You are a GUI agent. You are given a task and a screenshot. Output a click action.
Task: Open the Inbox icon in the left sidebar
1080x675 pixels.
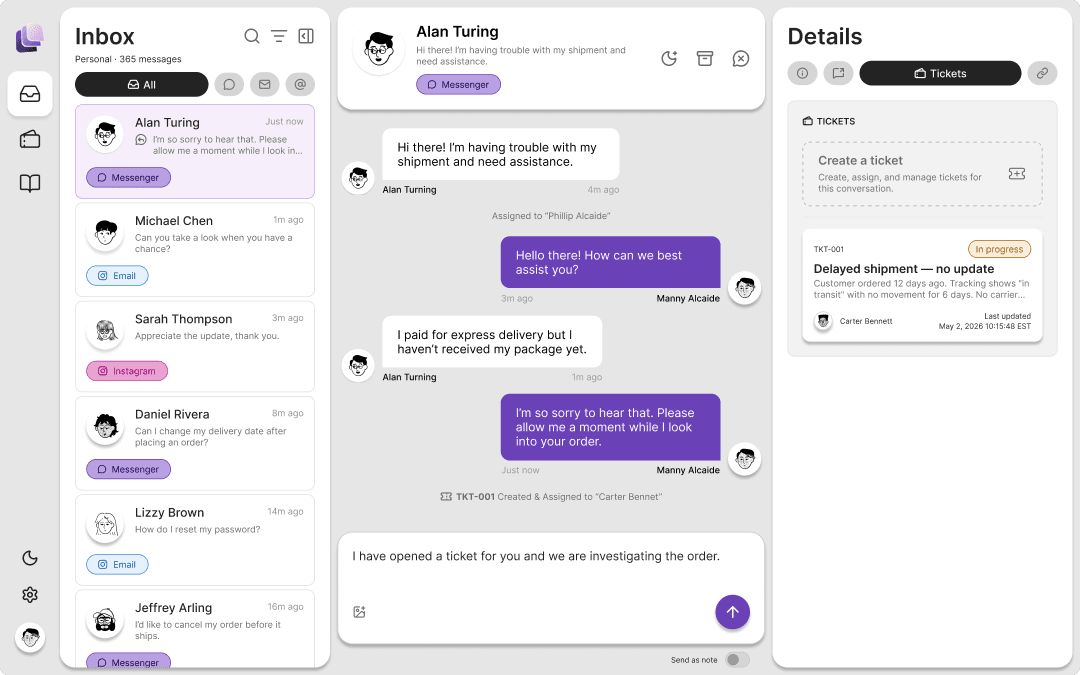pos(30,94)
